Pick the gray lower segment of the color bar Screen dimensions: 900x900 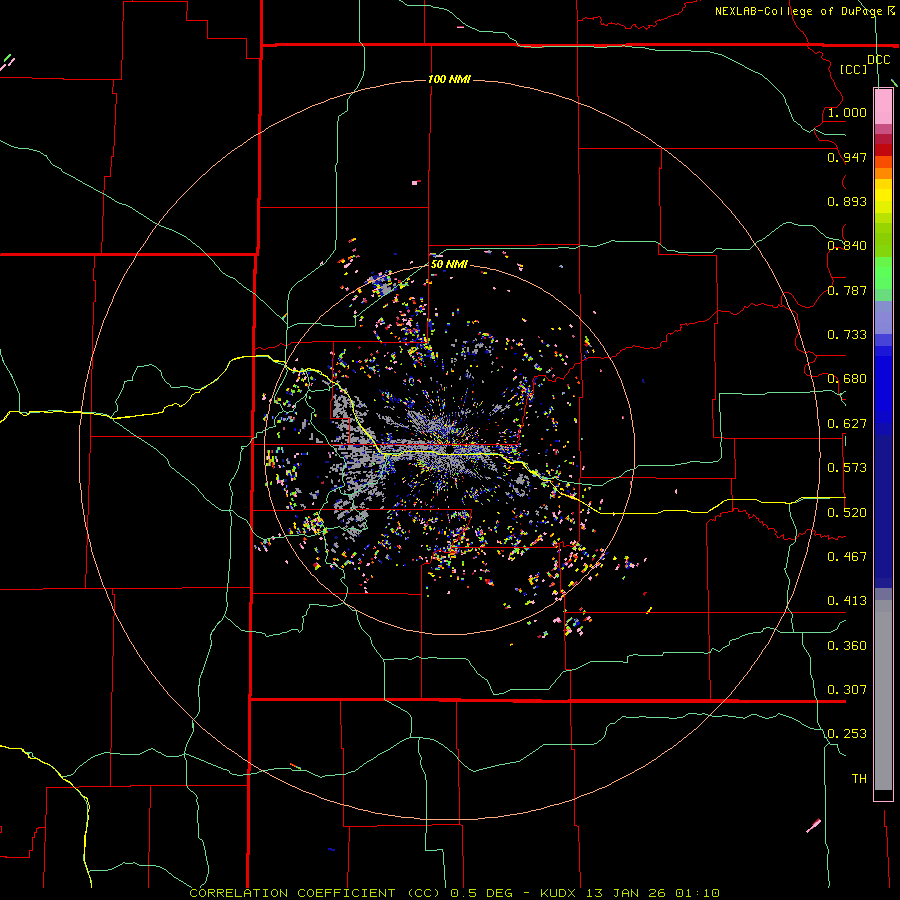pyautogui.click(x=883, y=695)
